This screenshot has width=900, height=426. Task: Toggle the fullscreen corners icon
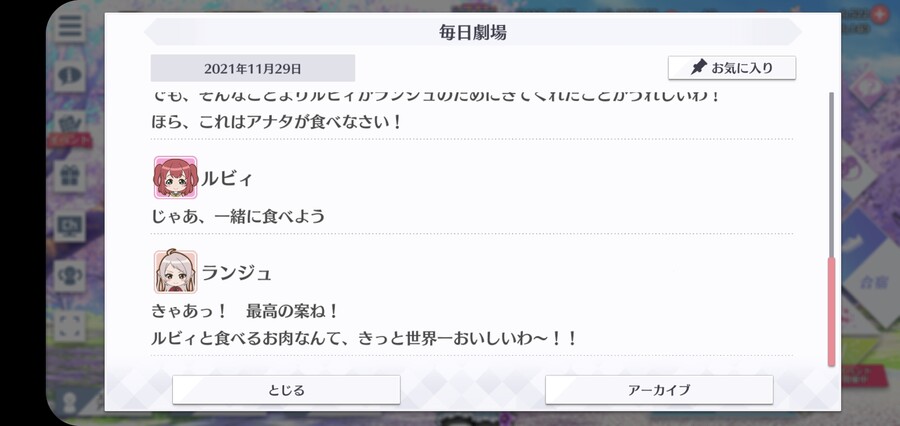click(x=69, y=326)
